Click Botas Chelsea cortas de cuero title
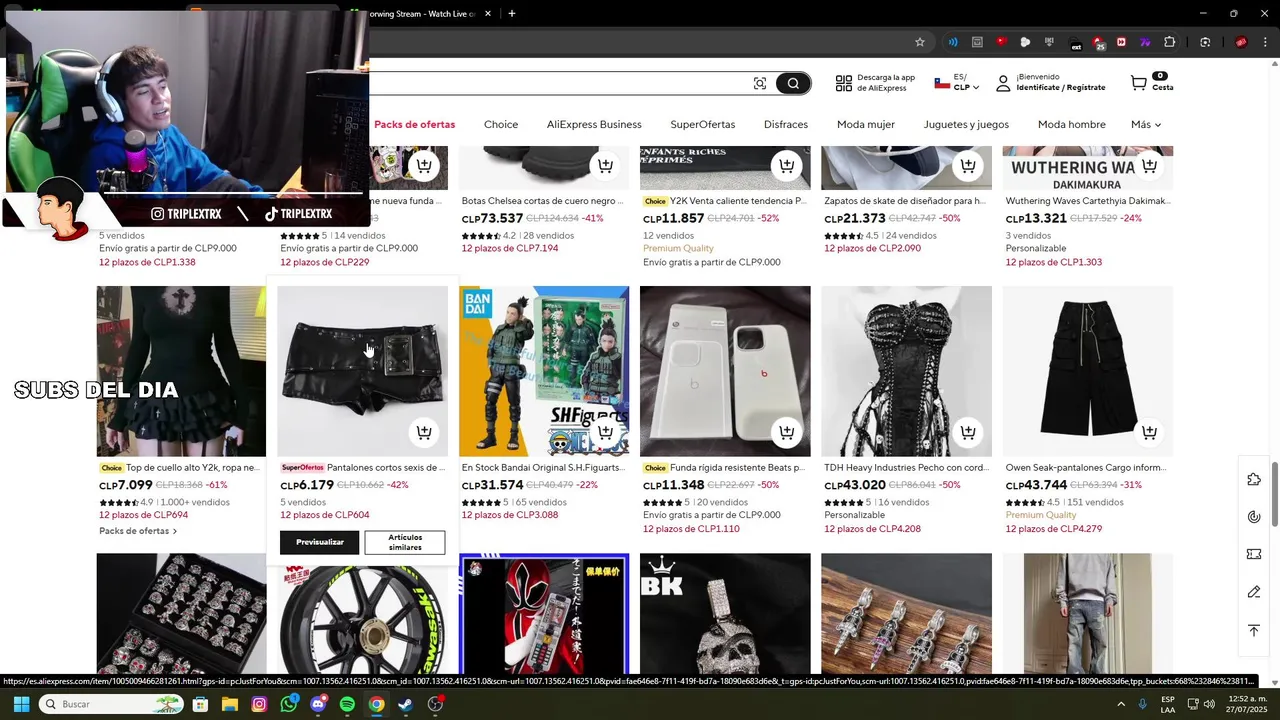Image resolution: width=1280 pixels, height=720 pixels. coord(543,201)
